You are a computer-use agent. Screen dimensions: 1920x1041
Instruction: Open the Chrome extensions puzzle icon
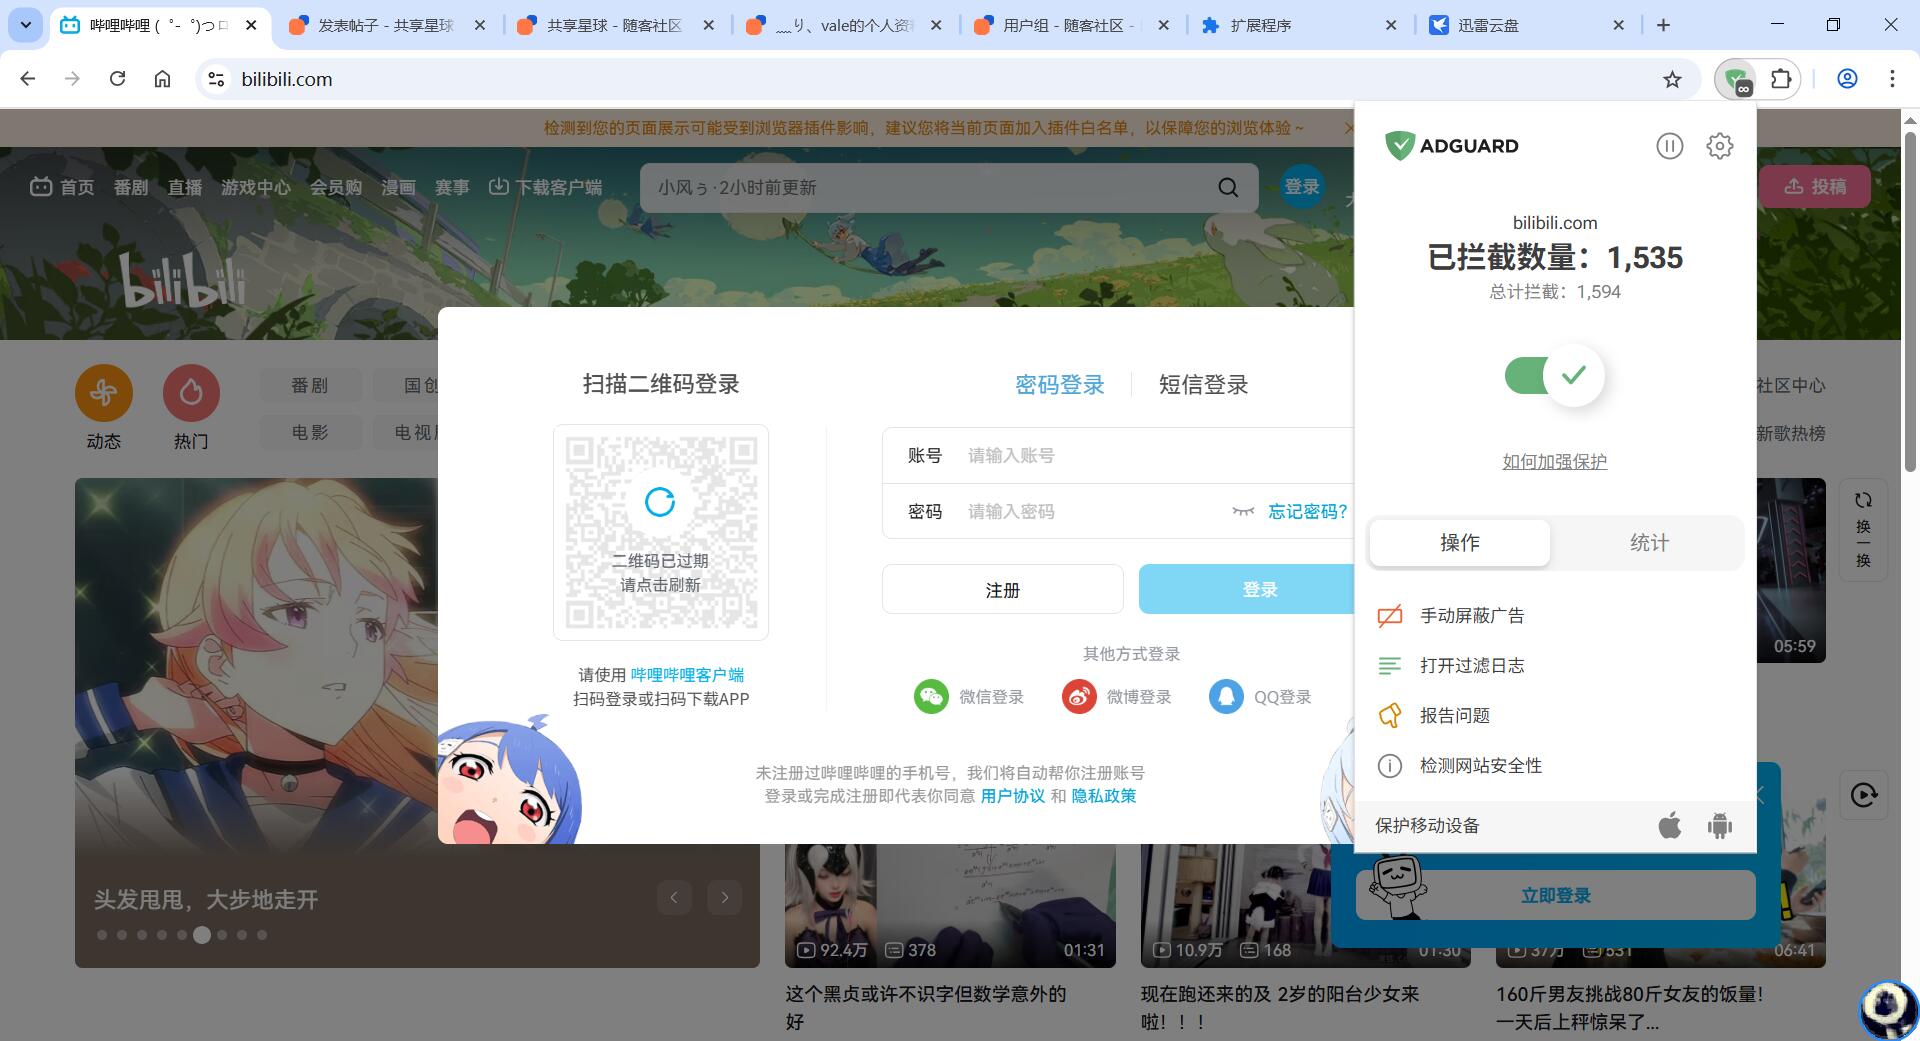(1781, 79)
